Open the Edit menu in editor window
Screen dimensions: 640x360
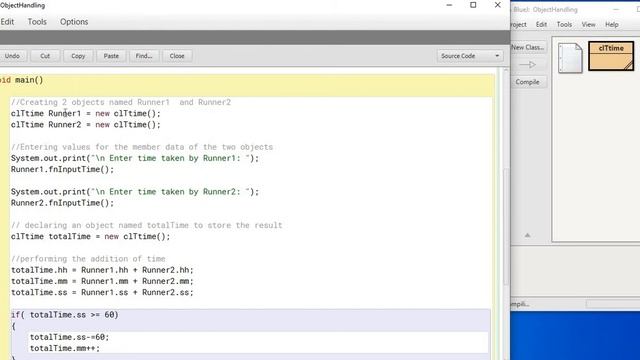point(7,22)
